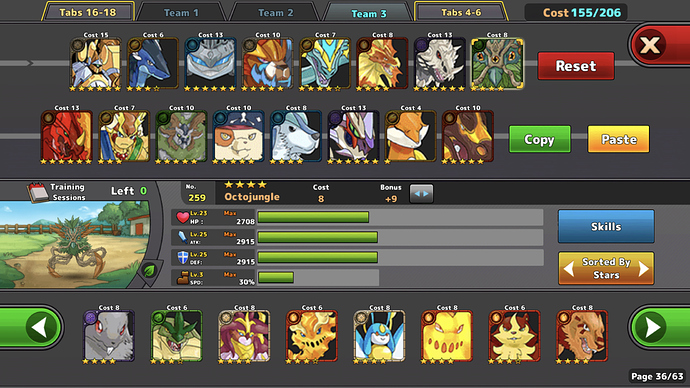Screen dimensions: 690x388
Task: Click the HP stat progress bar
Action: [400, 217]
